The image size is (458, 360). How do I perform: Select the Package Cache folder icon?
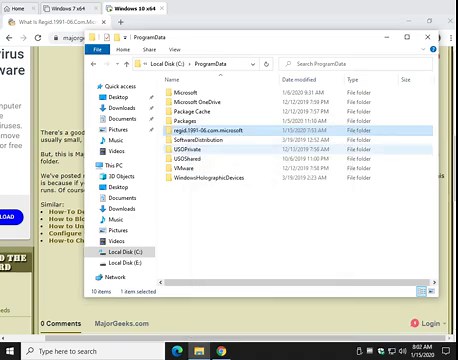pos(169,111)
